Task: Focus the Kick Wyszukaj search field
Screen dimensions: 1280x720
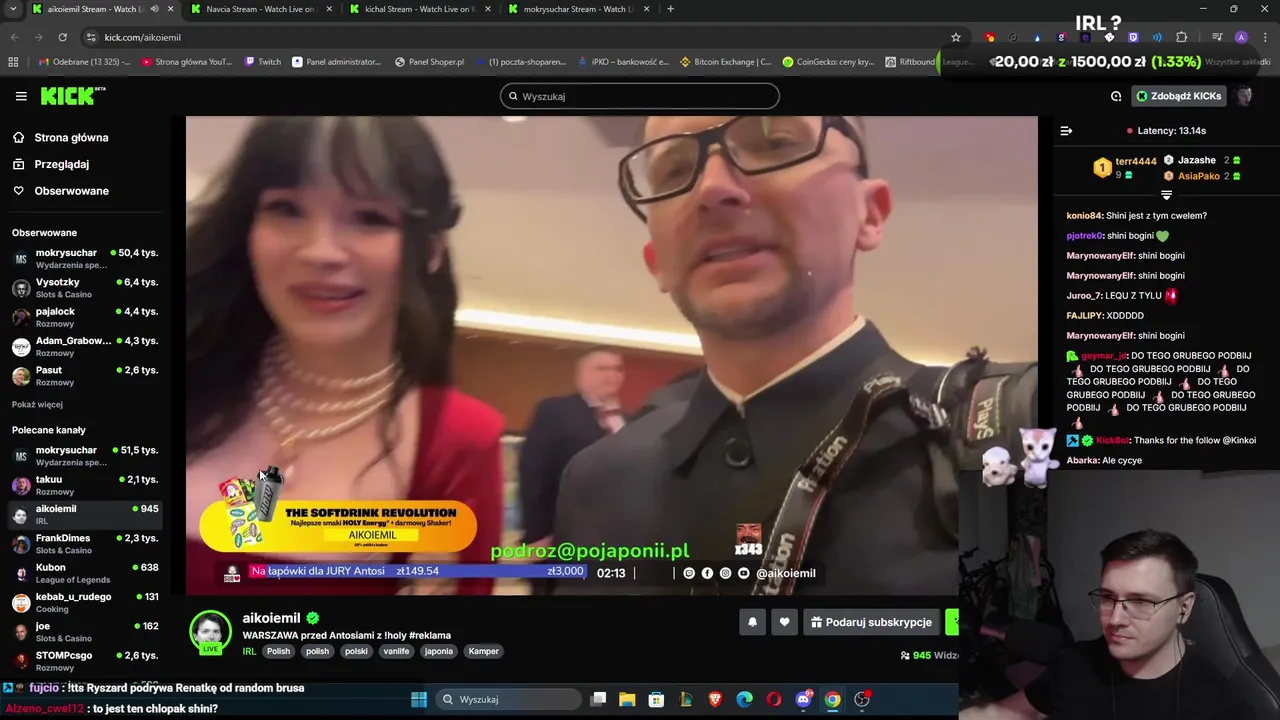Action: click(640, 96)
